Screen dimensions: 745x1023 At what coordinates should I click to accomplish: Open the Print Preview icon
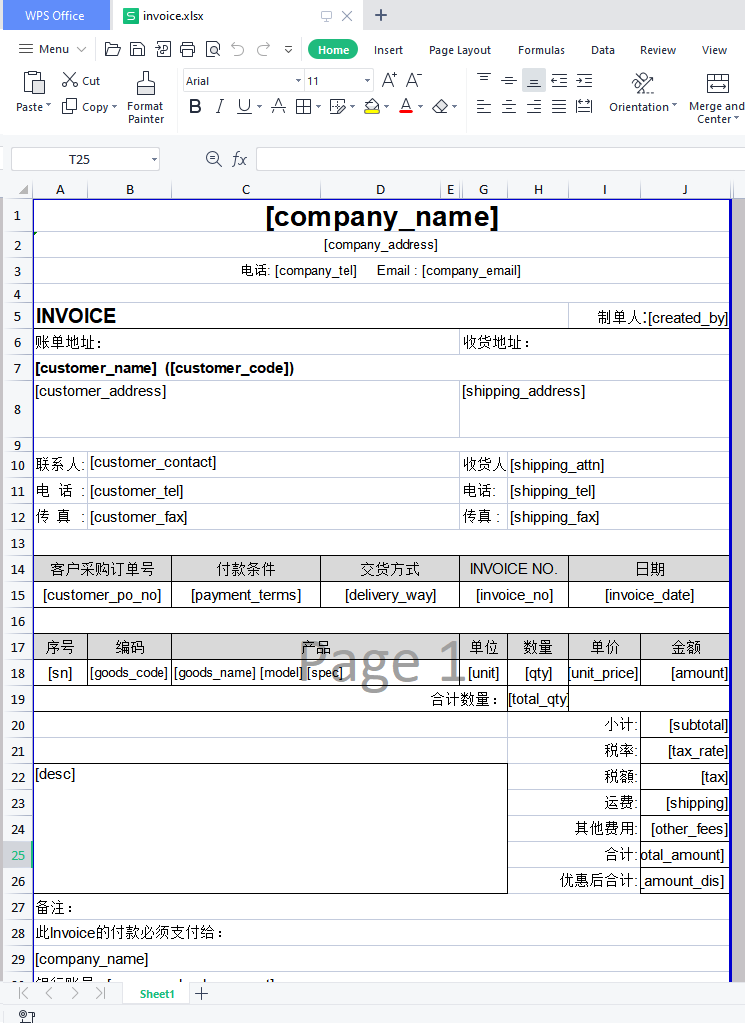coord(212,49)
